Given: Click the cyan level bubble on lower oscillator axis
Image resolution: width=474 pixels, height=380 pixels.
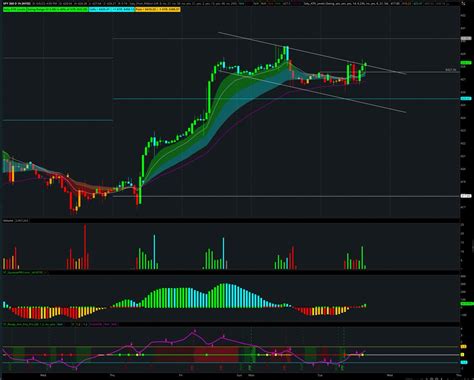Looking at the screenshot, I should 463,362.
